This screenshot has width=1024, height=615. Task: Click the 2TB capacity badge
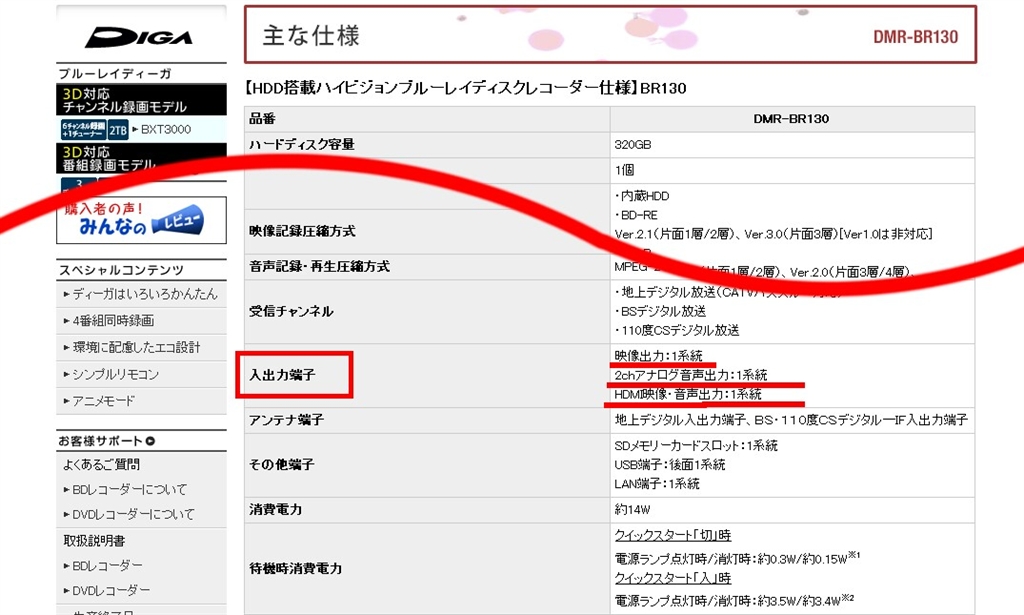coord(118,130)
